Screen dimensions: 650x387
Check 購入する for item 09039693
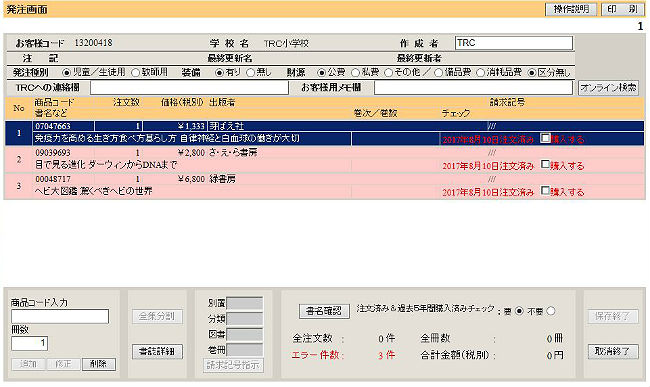[546, 165]
